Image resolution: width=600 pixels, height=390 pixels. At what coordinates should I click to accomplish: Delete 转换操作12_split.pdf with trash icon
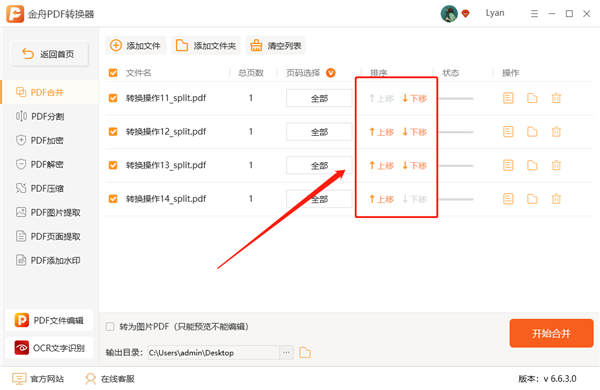[x=556, y=132]
